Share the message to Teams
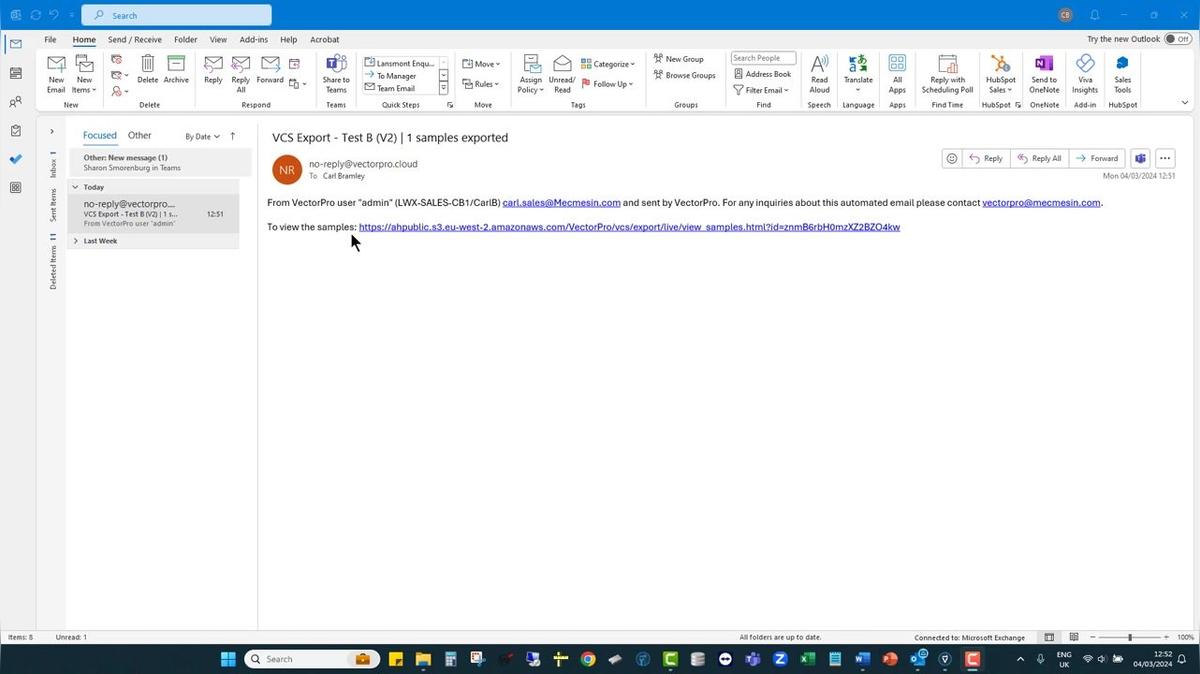 (x=336, y=74)
